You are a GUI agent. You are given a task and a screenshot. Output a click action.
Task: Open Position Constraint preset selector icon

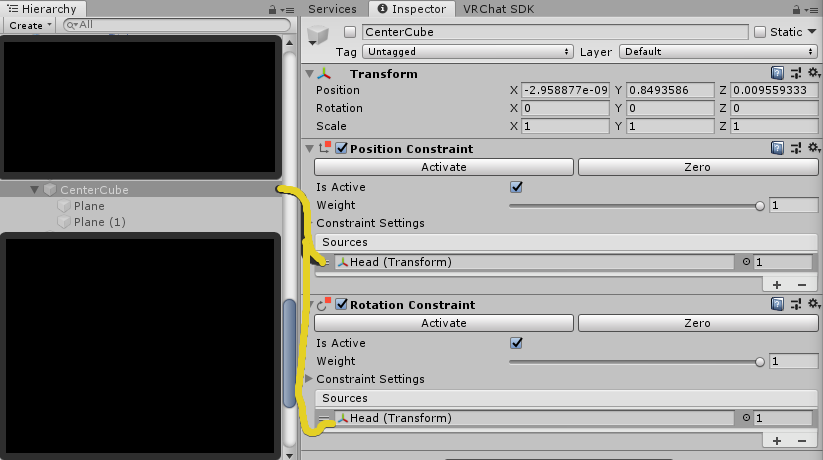pos(796,148)
